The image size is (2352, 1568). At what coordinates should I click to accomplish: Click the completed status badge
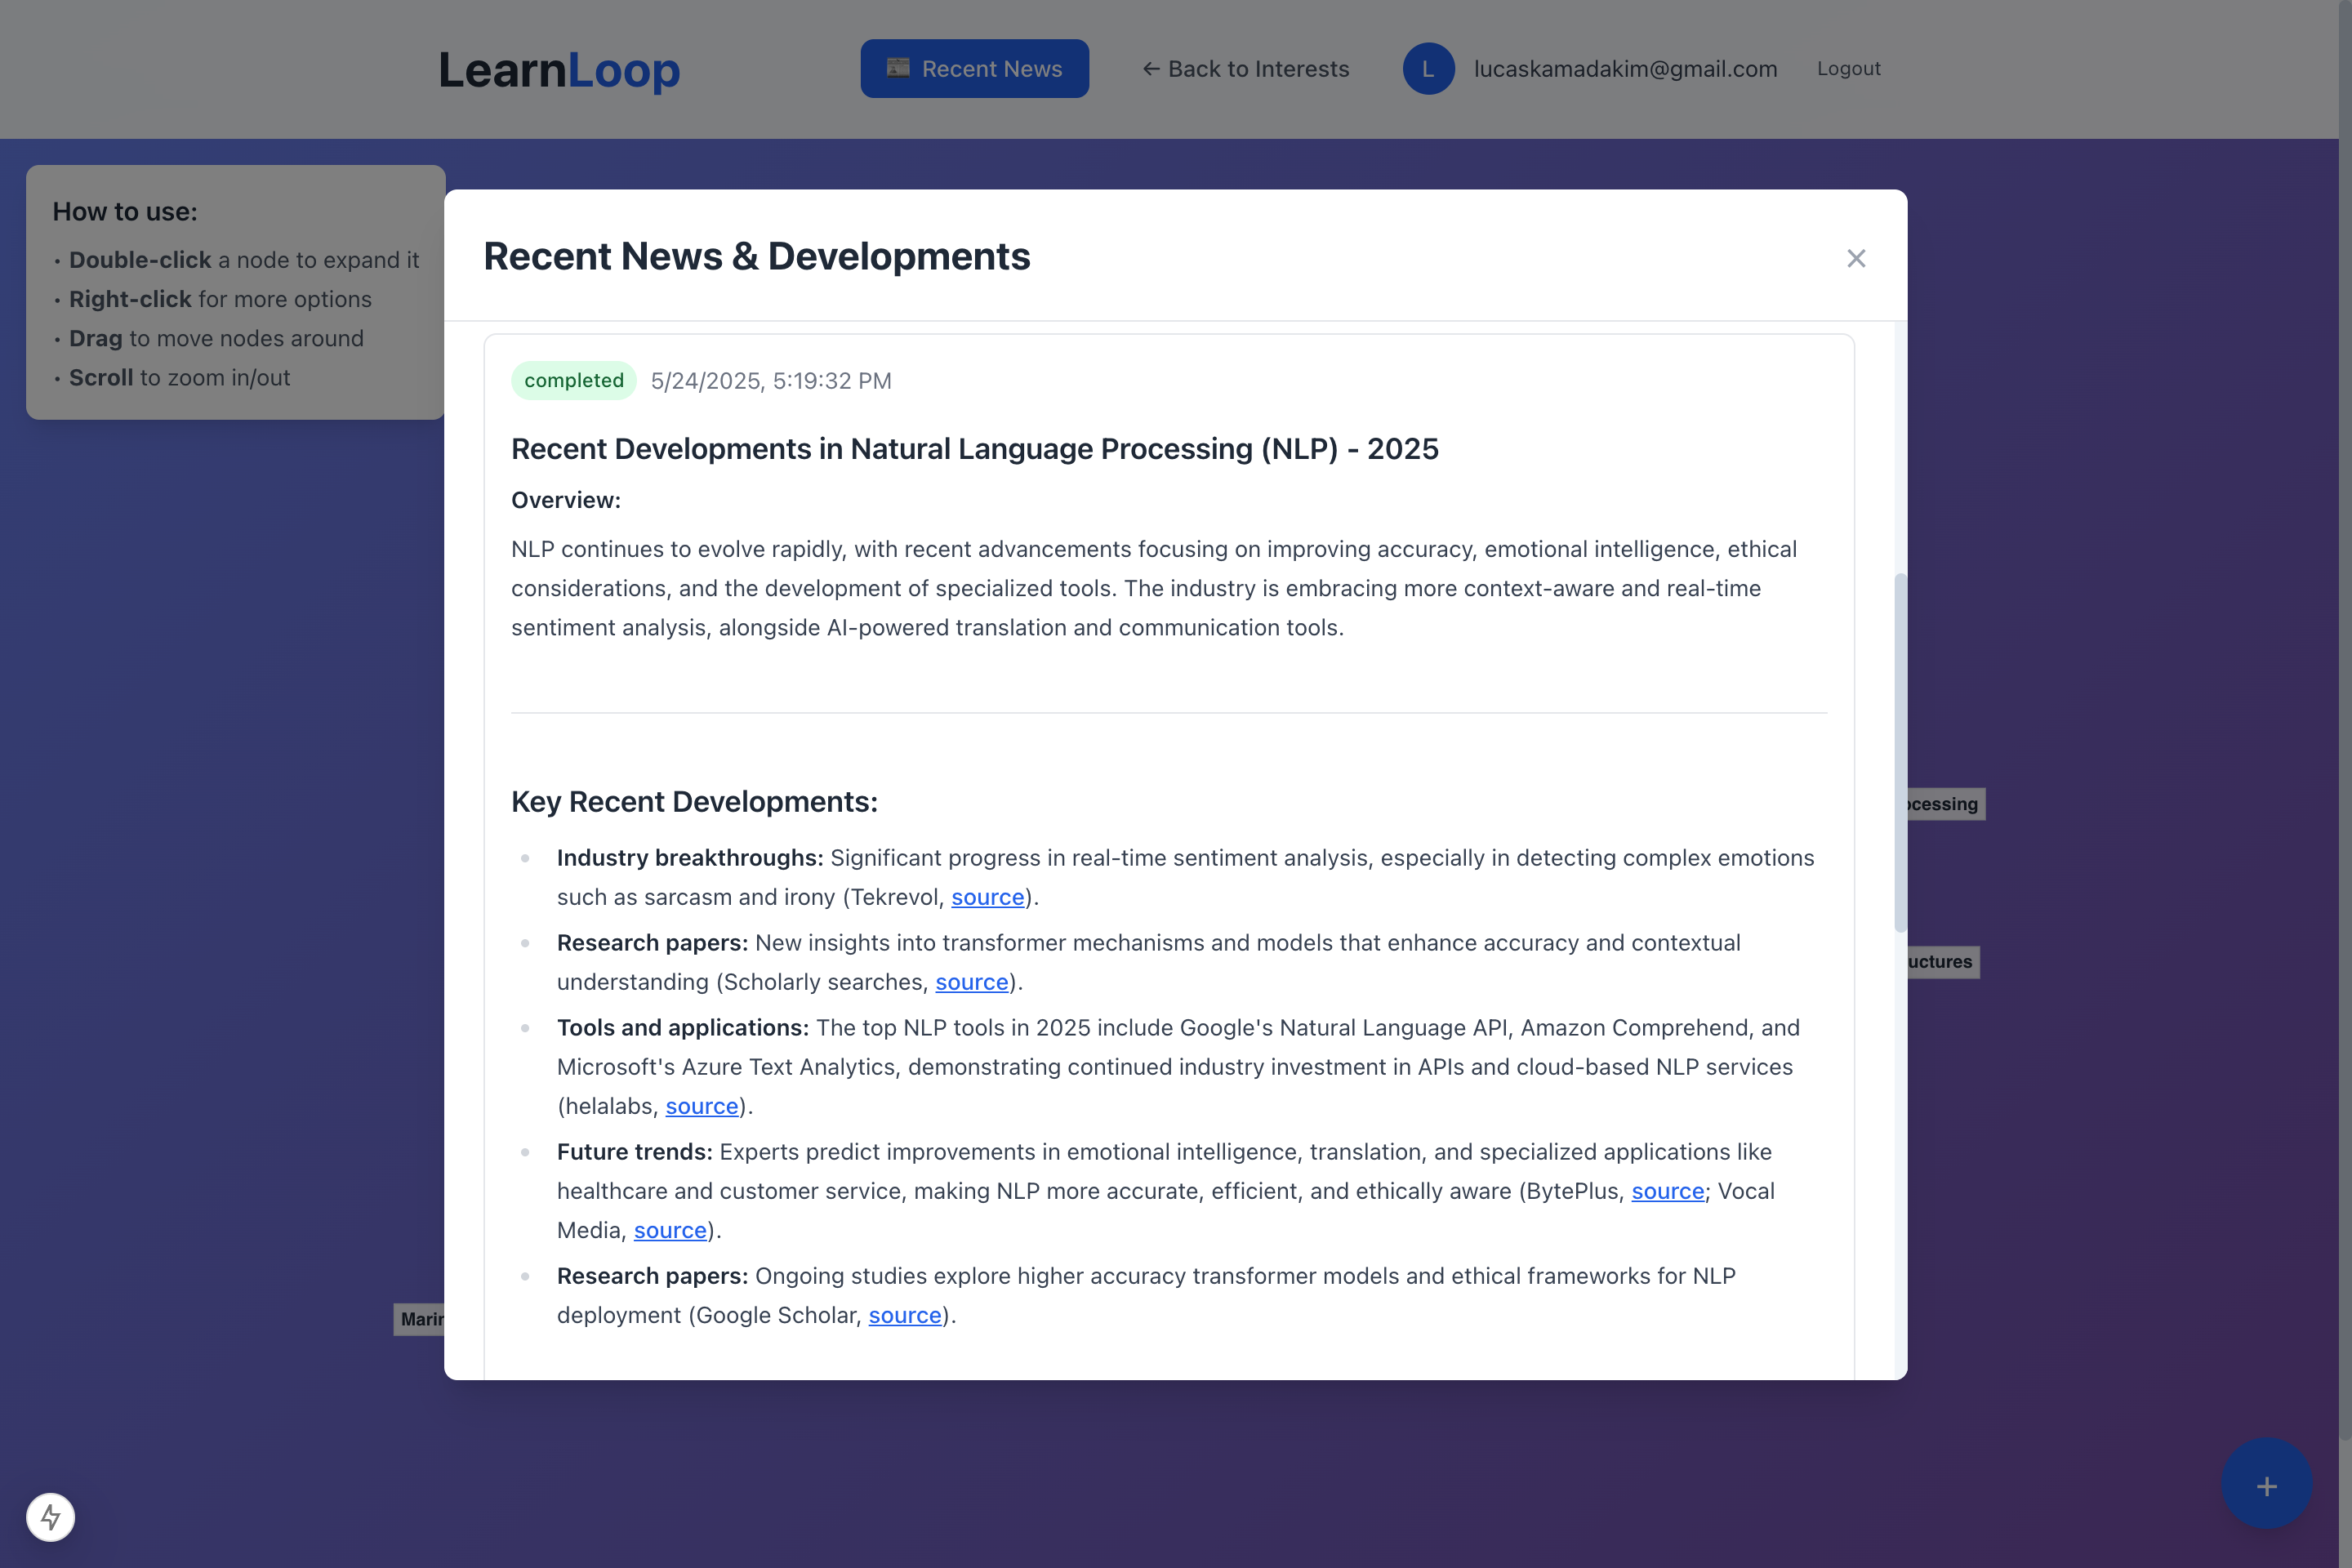[573, 381]
